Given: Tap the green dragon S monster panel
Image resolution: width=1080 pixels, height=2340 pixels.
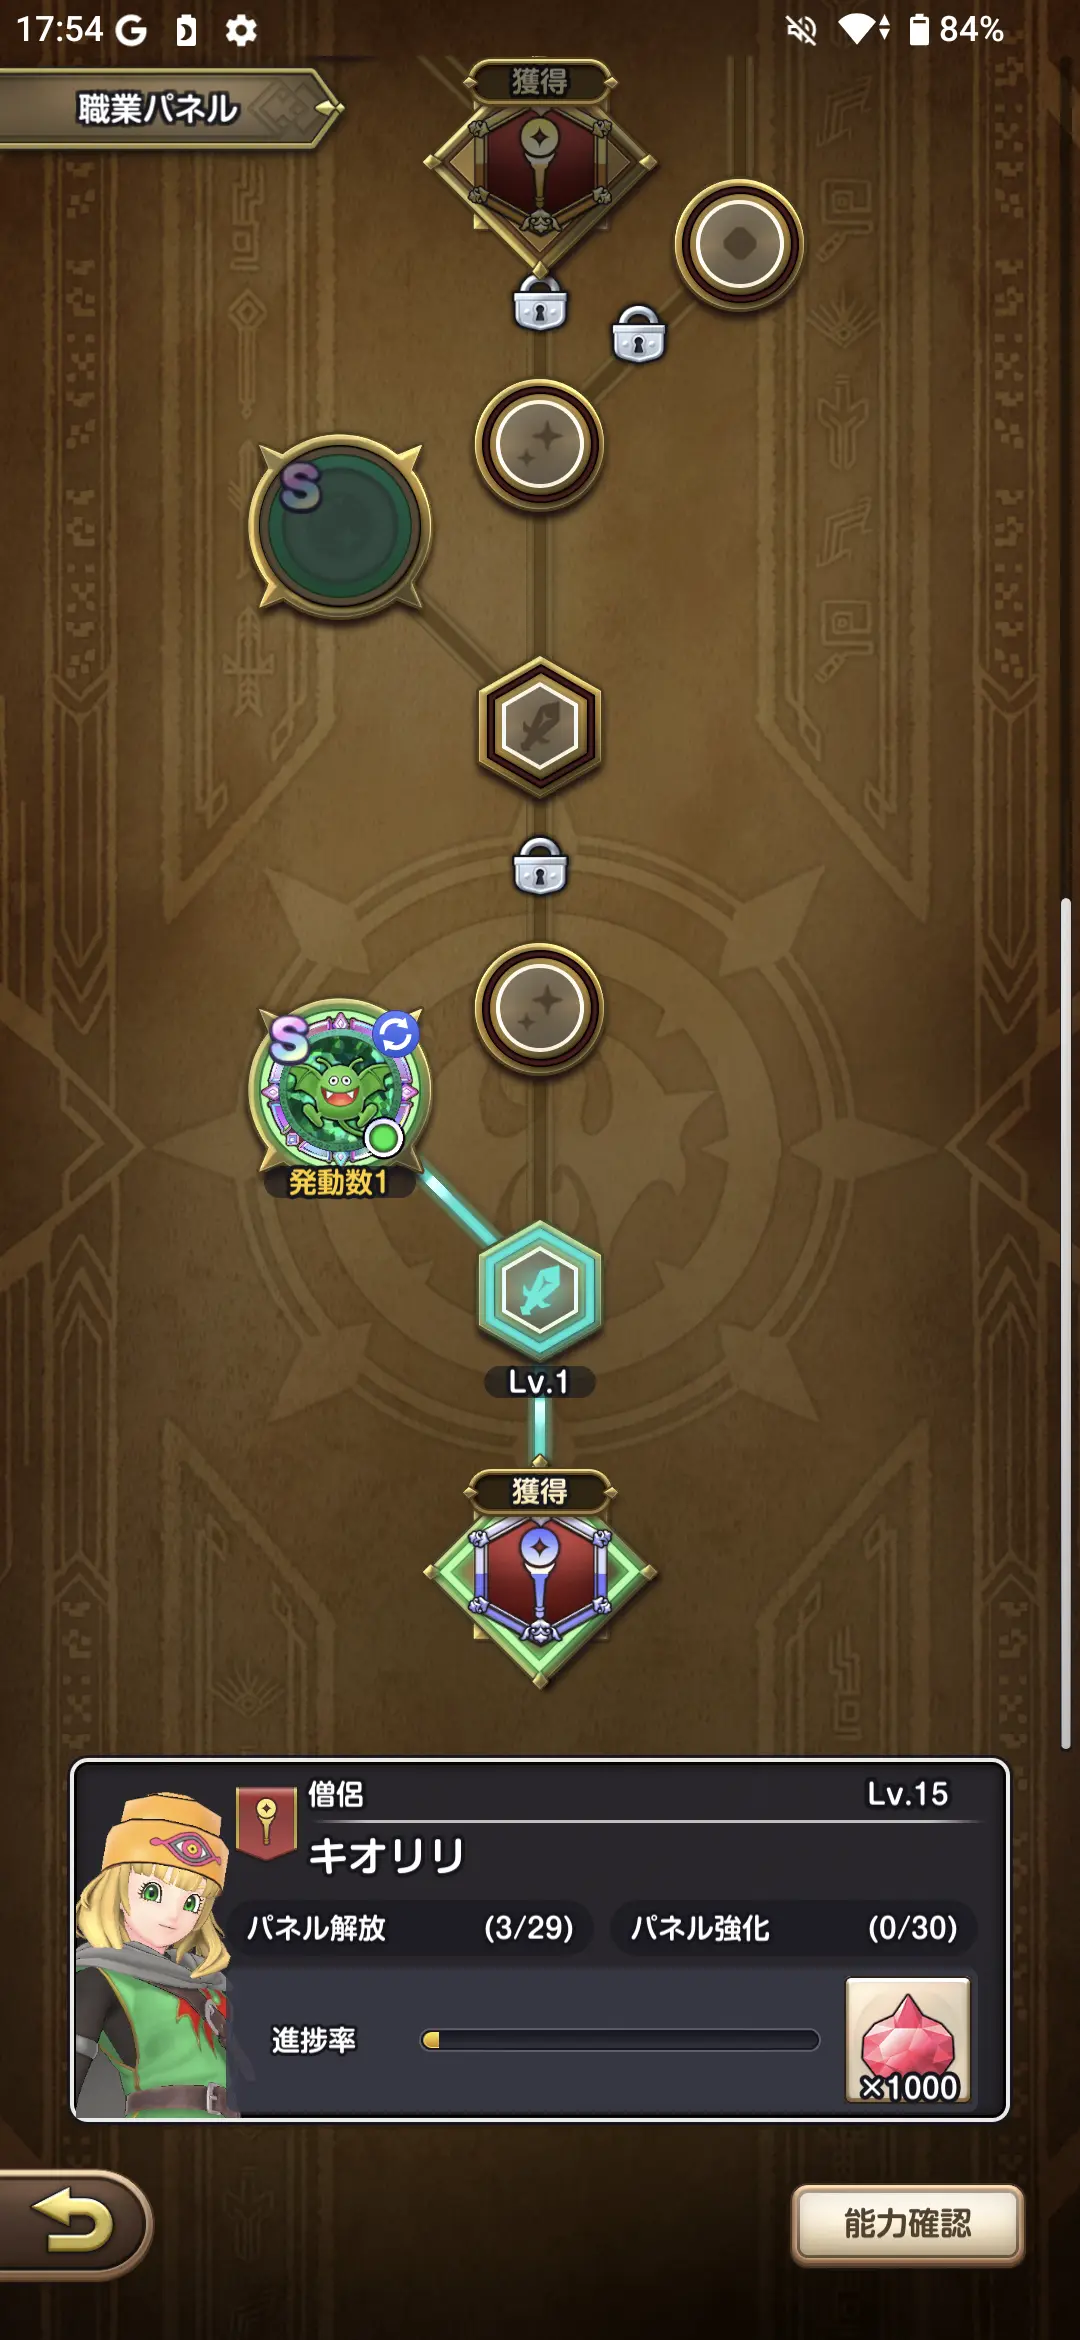Looking at the screenshot, I should pos(340,1090).
